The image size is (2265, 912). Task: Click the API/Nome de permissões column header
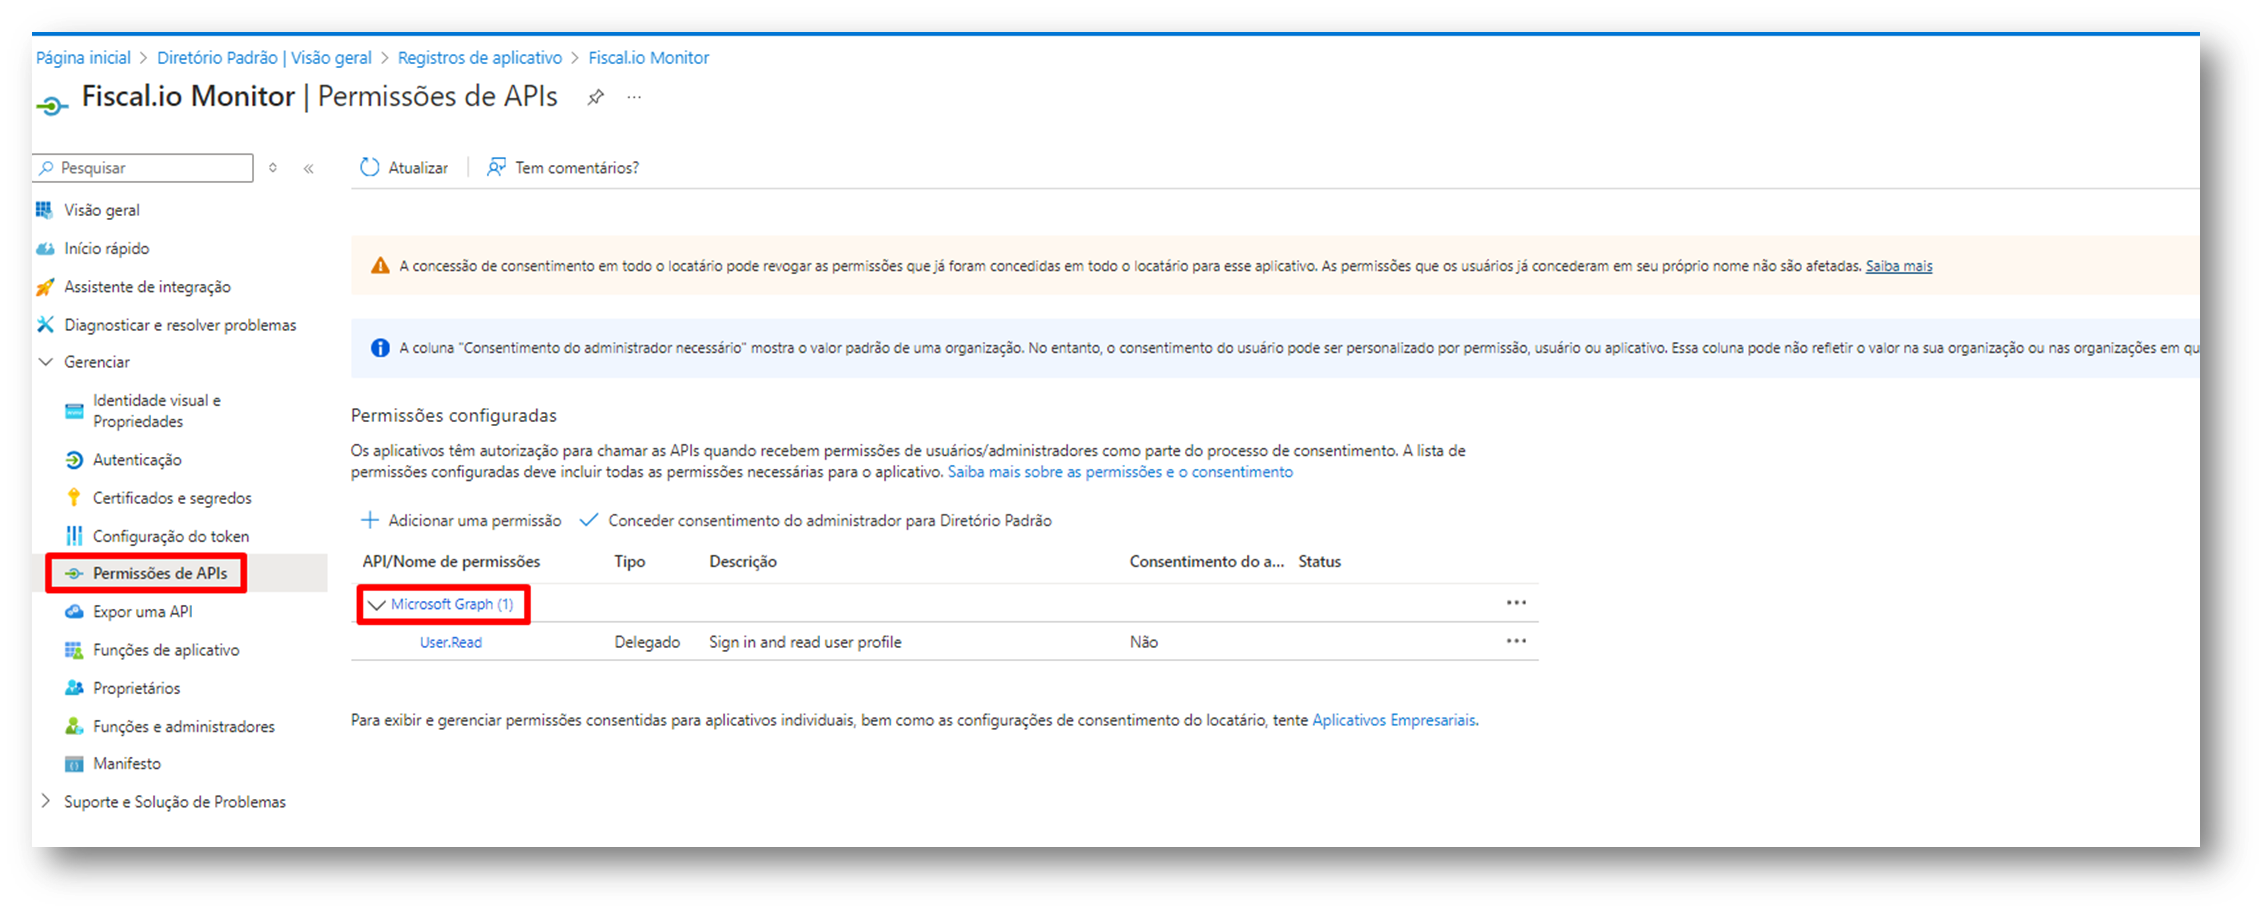(451, 562)
